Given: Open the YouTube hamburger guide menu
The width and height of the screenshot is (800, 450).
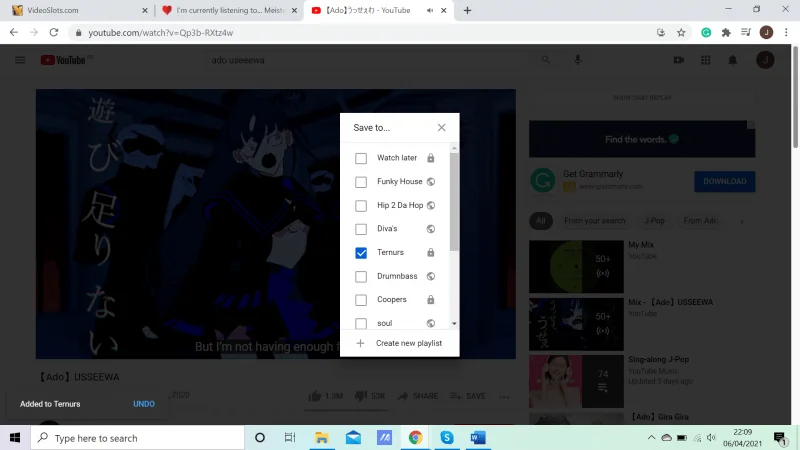Looking at the screenshot, I should coord(20,60).
